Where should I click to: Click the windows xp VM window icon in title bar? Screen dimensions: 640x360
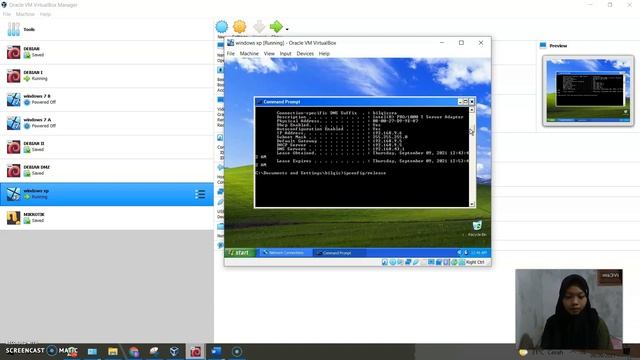pos(231,42)
